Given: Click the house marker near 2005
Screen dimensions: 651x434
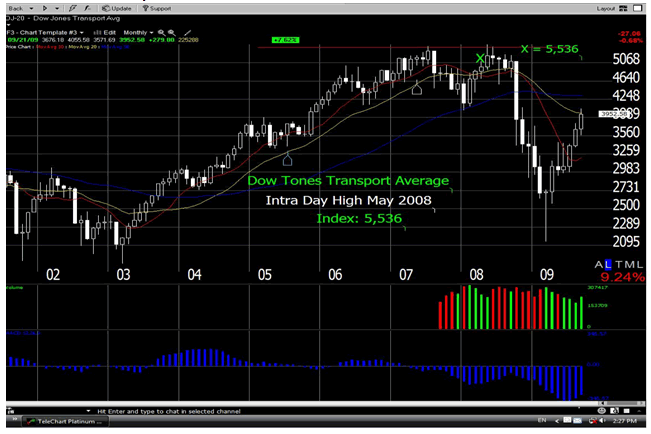Looking at the screenshot, I should point(287,160).
